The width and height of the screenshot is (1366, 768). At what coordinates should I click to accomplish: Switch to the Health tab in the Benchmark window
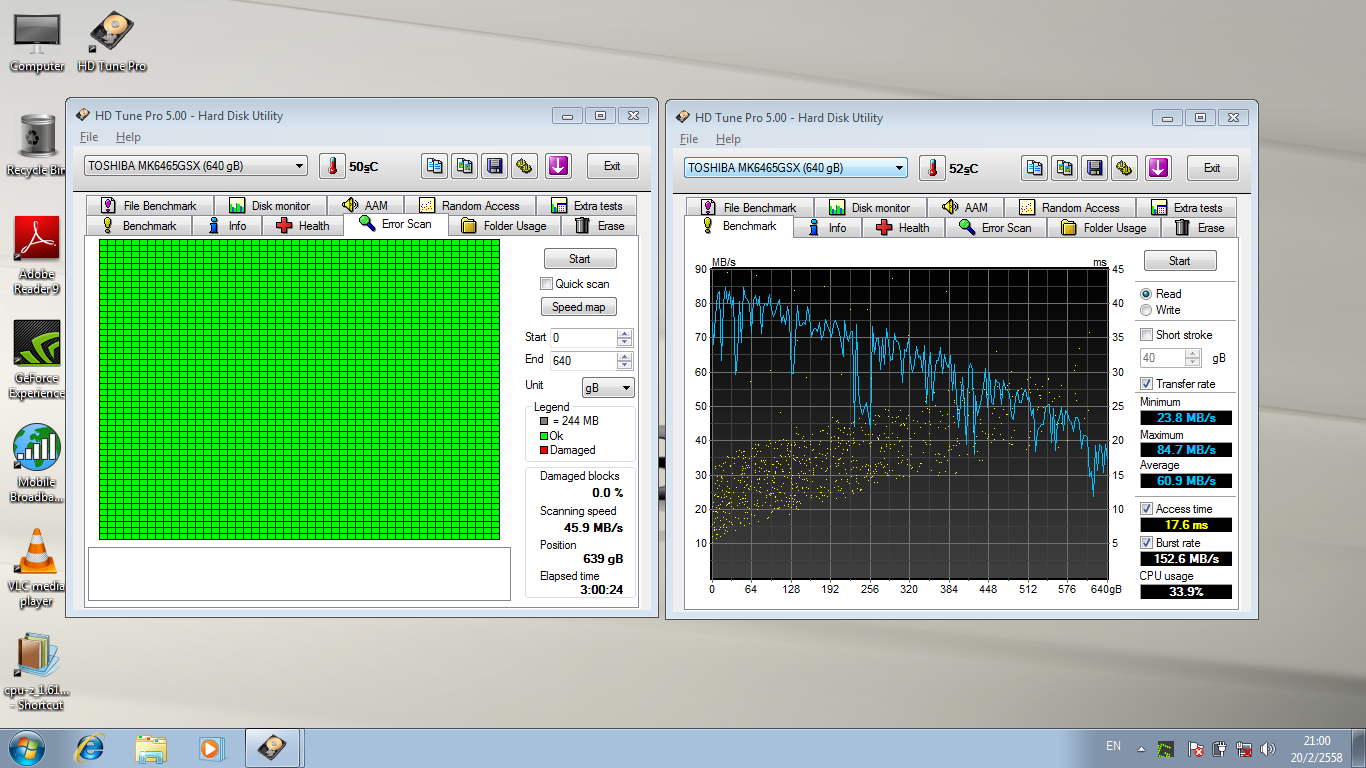[904, 228]
